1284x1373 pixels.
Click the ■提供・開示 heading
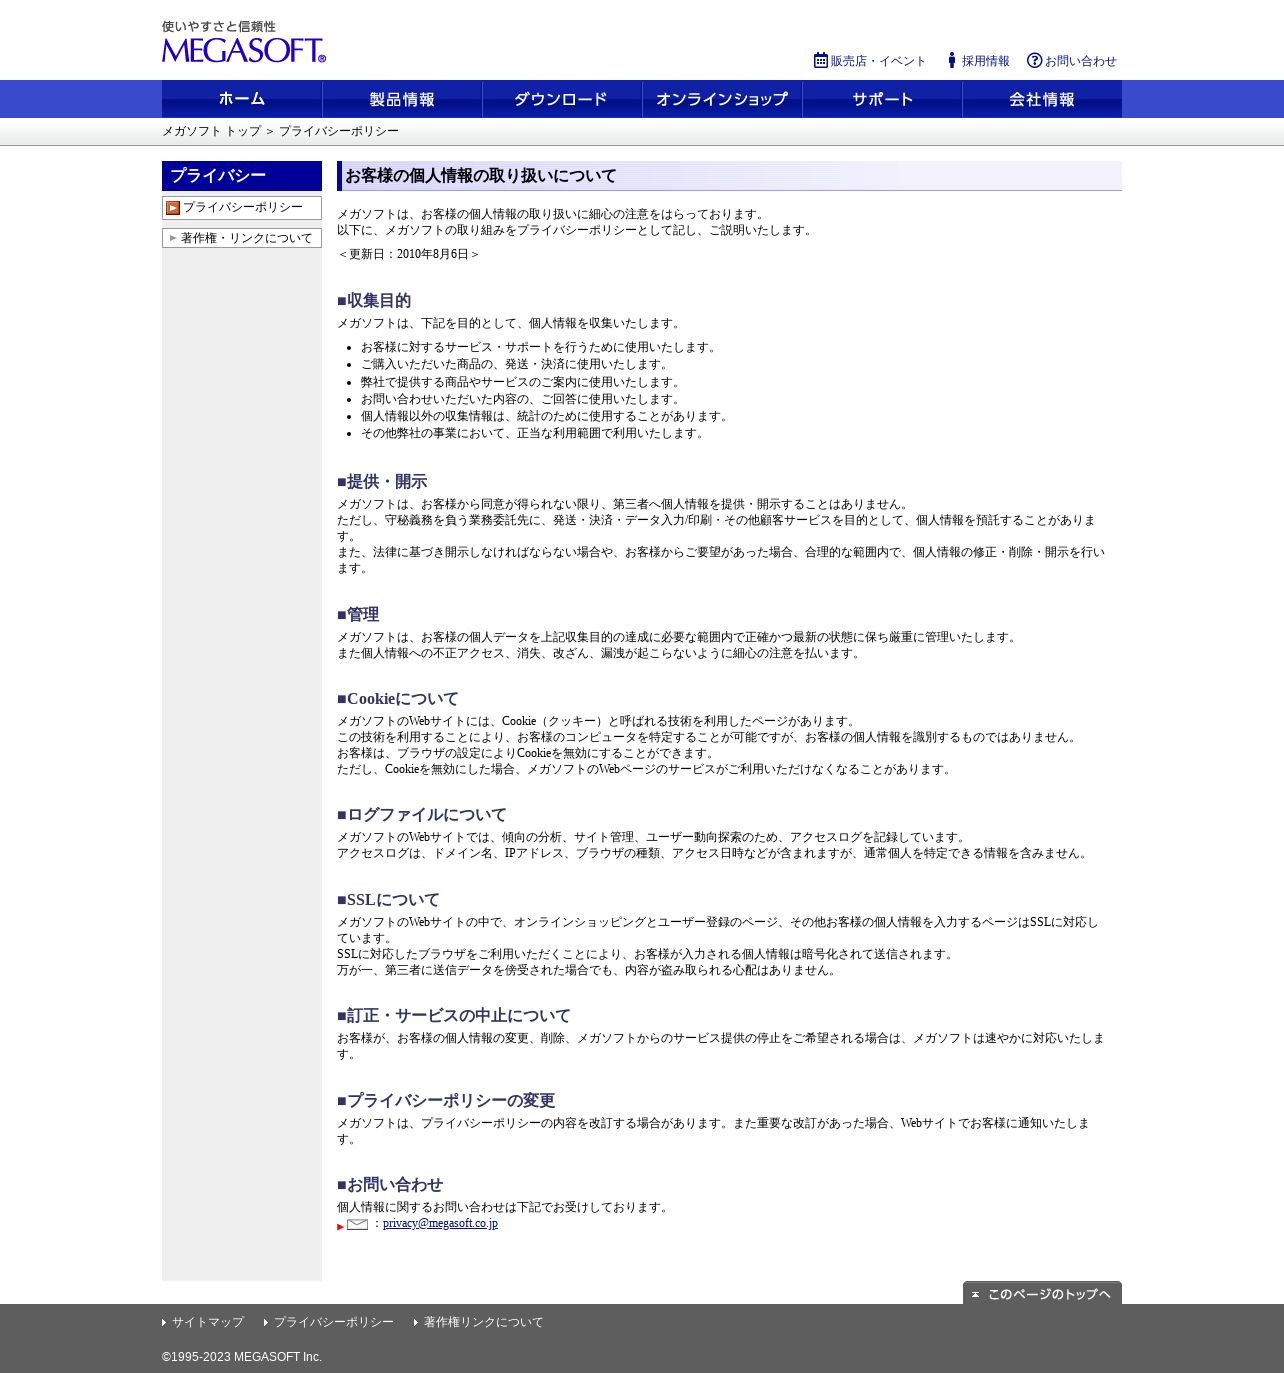[382, 482]
